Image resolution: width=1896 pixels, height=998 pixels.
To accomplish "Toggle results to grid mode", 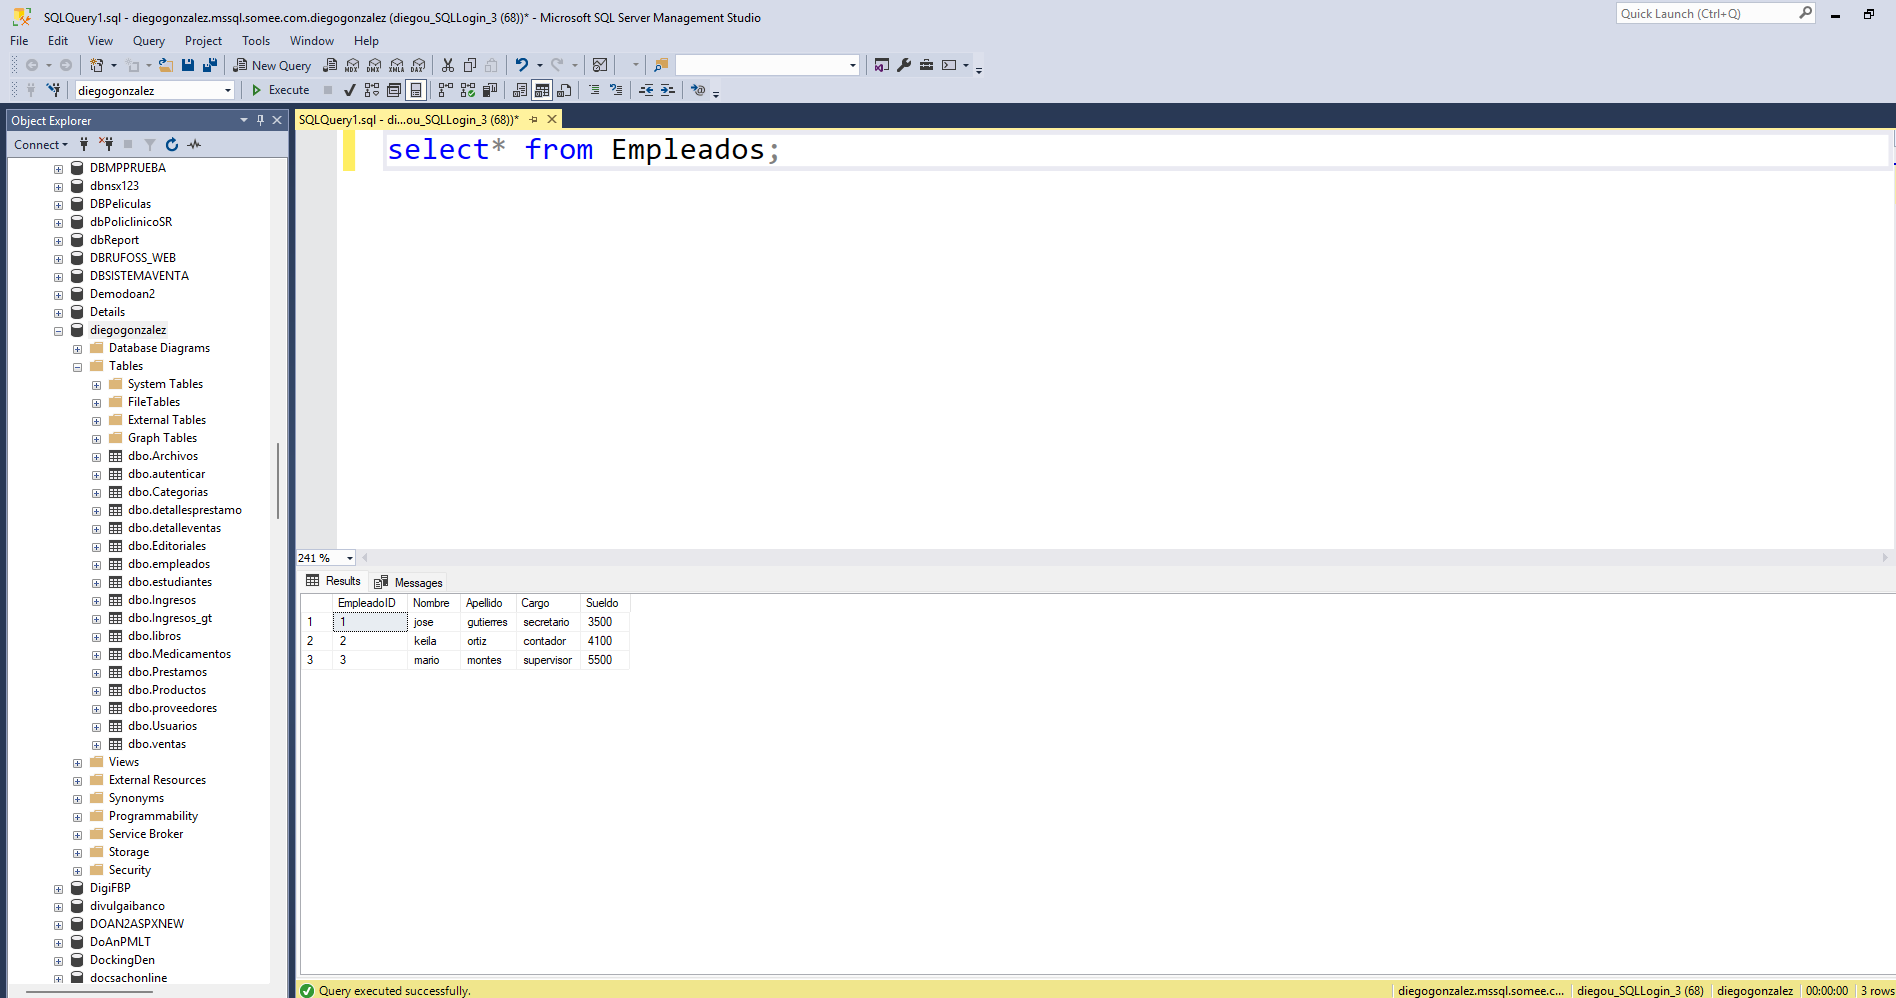I will click(541, 90).
